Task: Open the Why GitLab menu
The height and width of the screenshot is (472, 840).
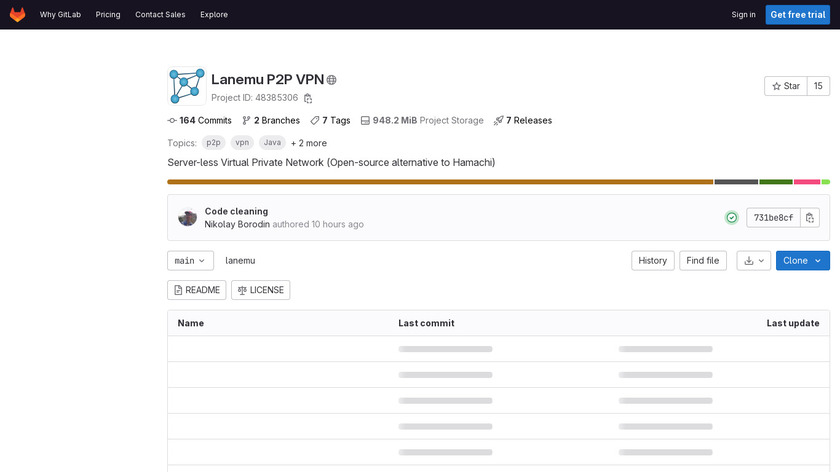Action: [x=60, y=14]
